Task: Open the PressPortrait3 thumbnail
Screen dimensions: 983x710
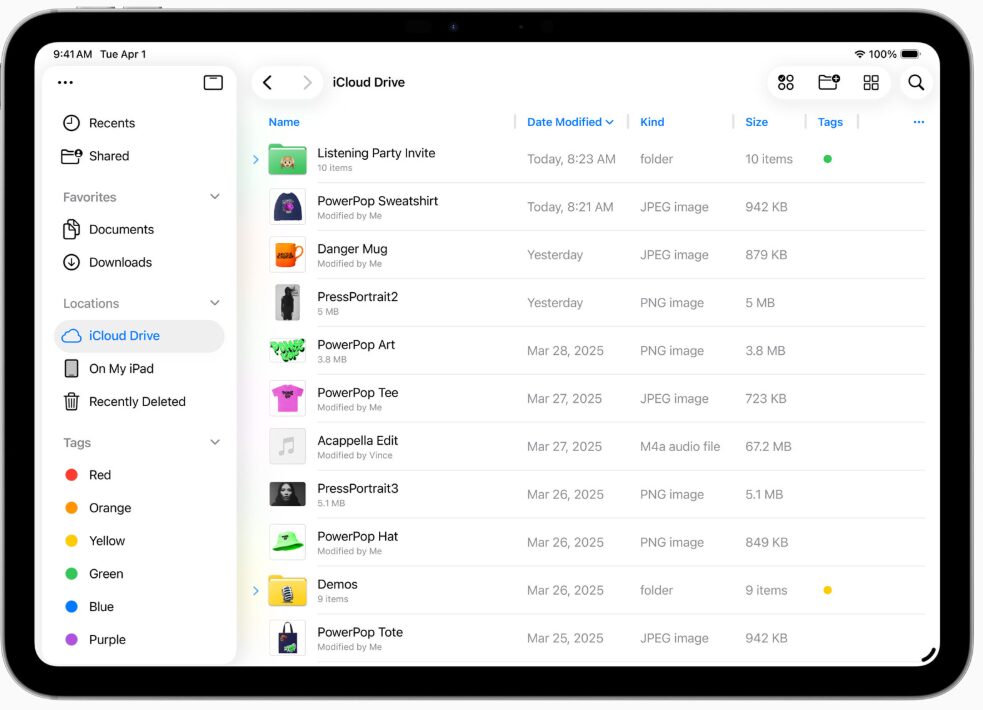Action: pyautogui.click(x=287, y=494)
